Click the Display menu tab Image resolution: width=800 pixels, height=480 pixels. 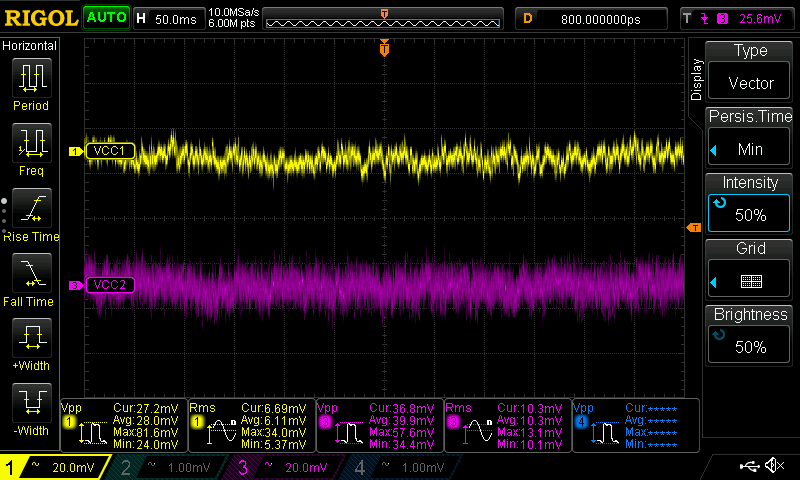(696, 79)
